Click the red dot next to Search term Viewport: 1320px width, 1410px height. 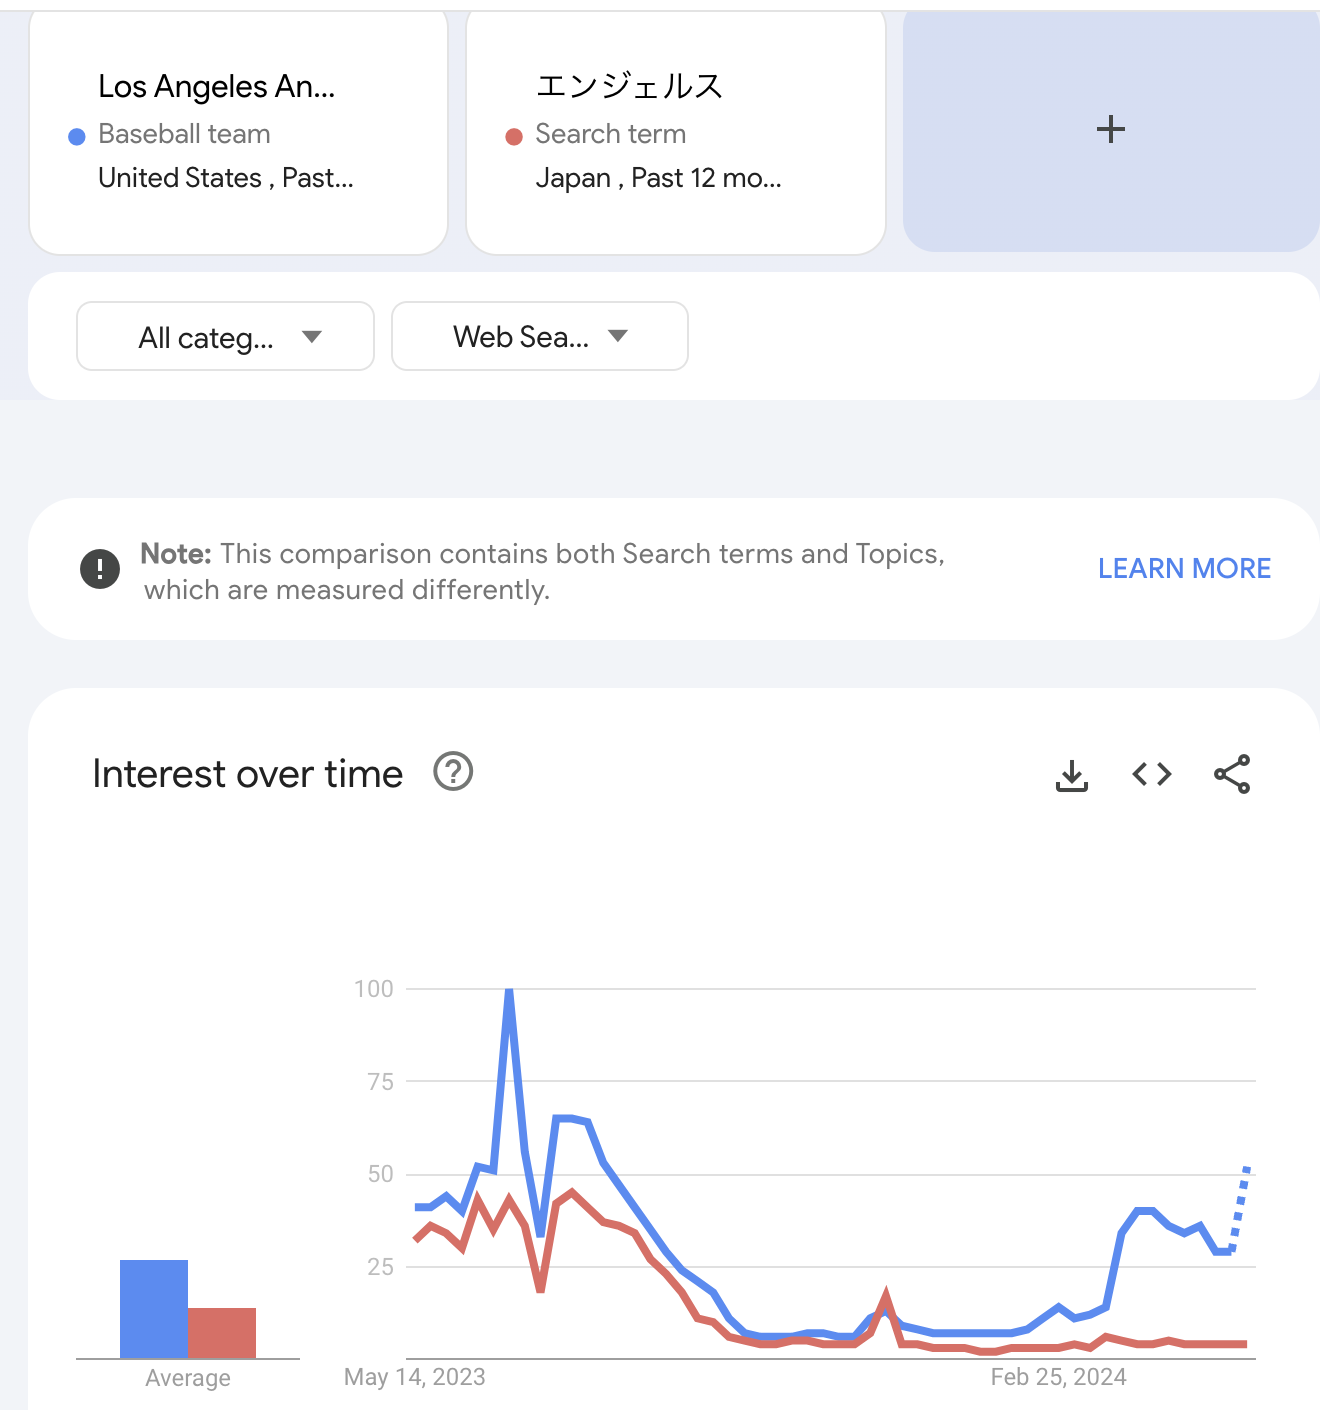point(514,137)
